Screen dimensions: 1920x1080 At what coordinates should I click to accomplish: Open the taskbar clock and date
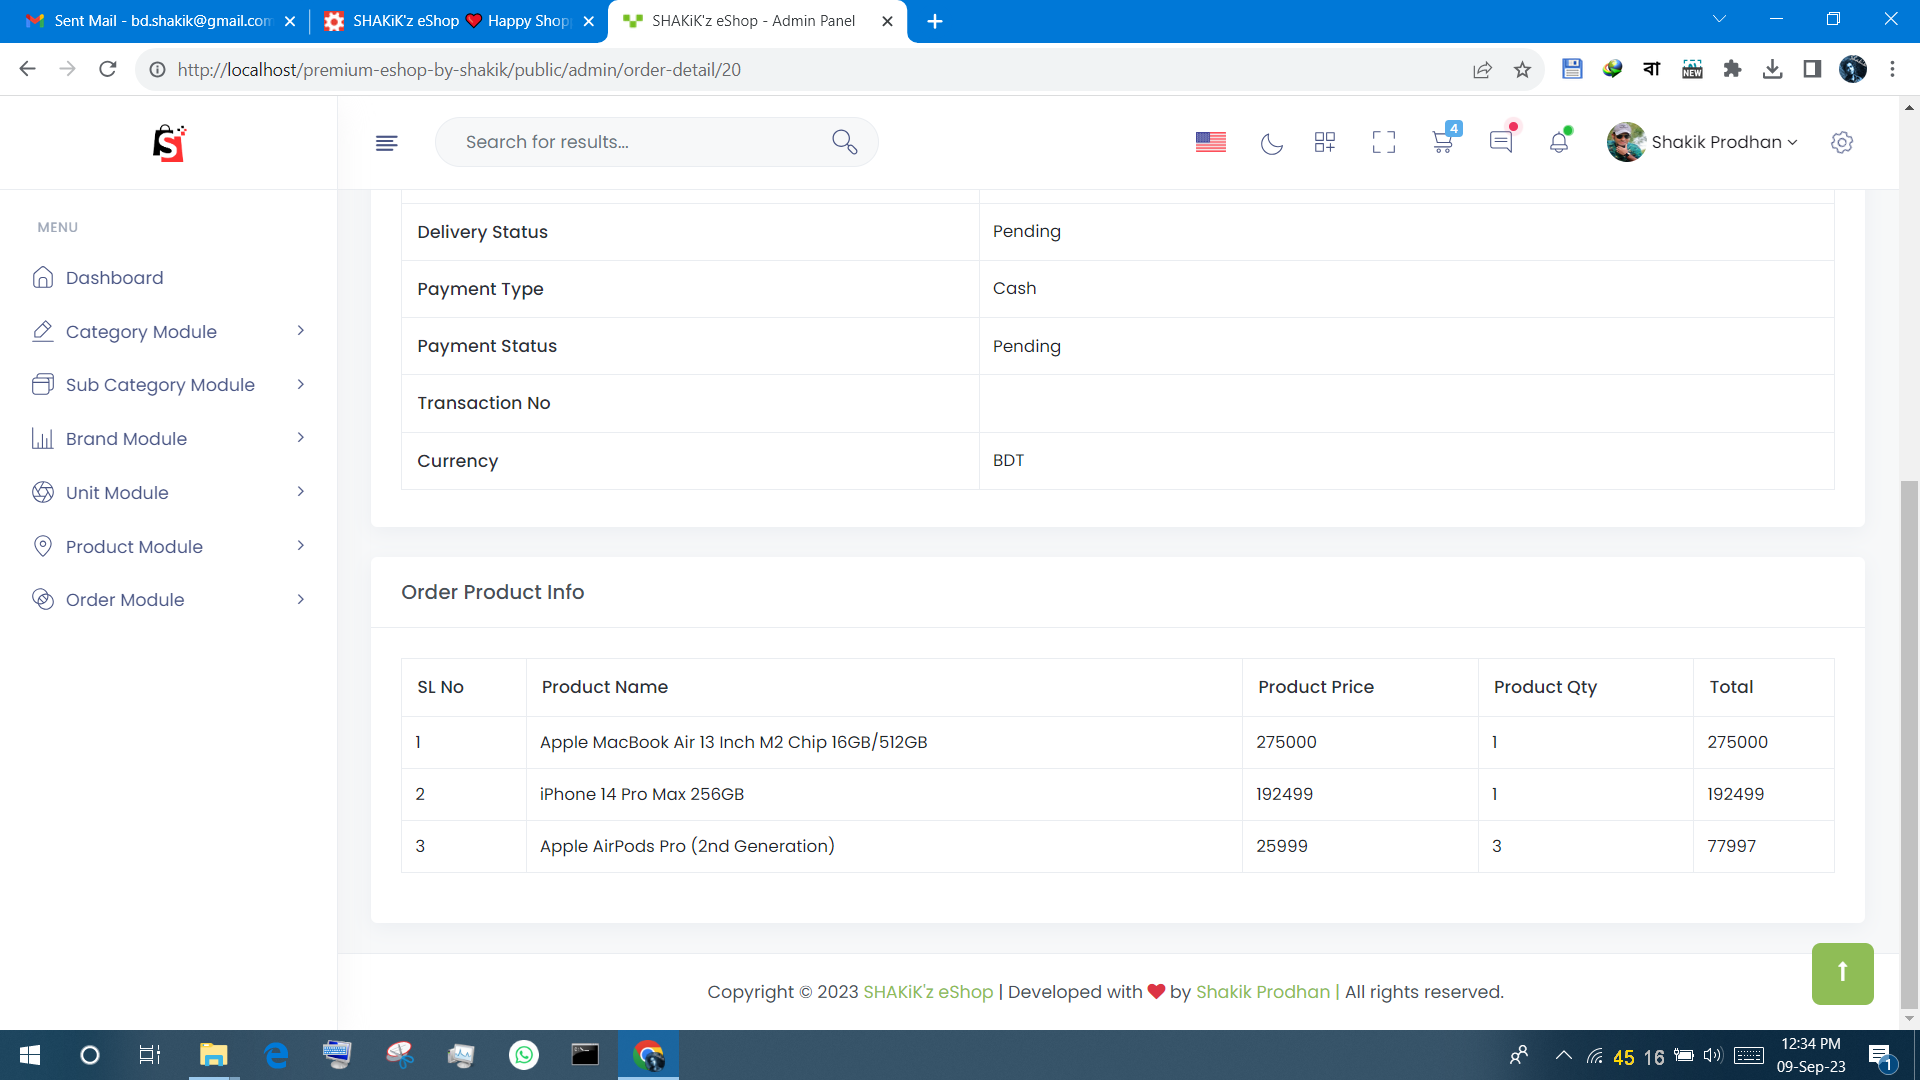1811,1055
